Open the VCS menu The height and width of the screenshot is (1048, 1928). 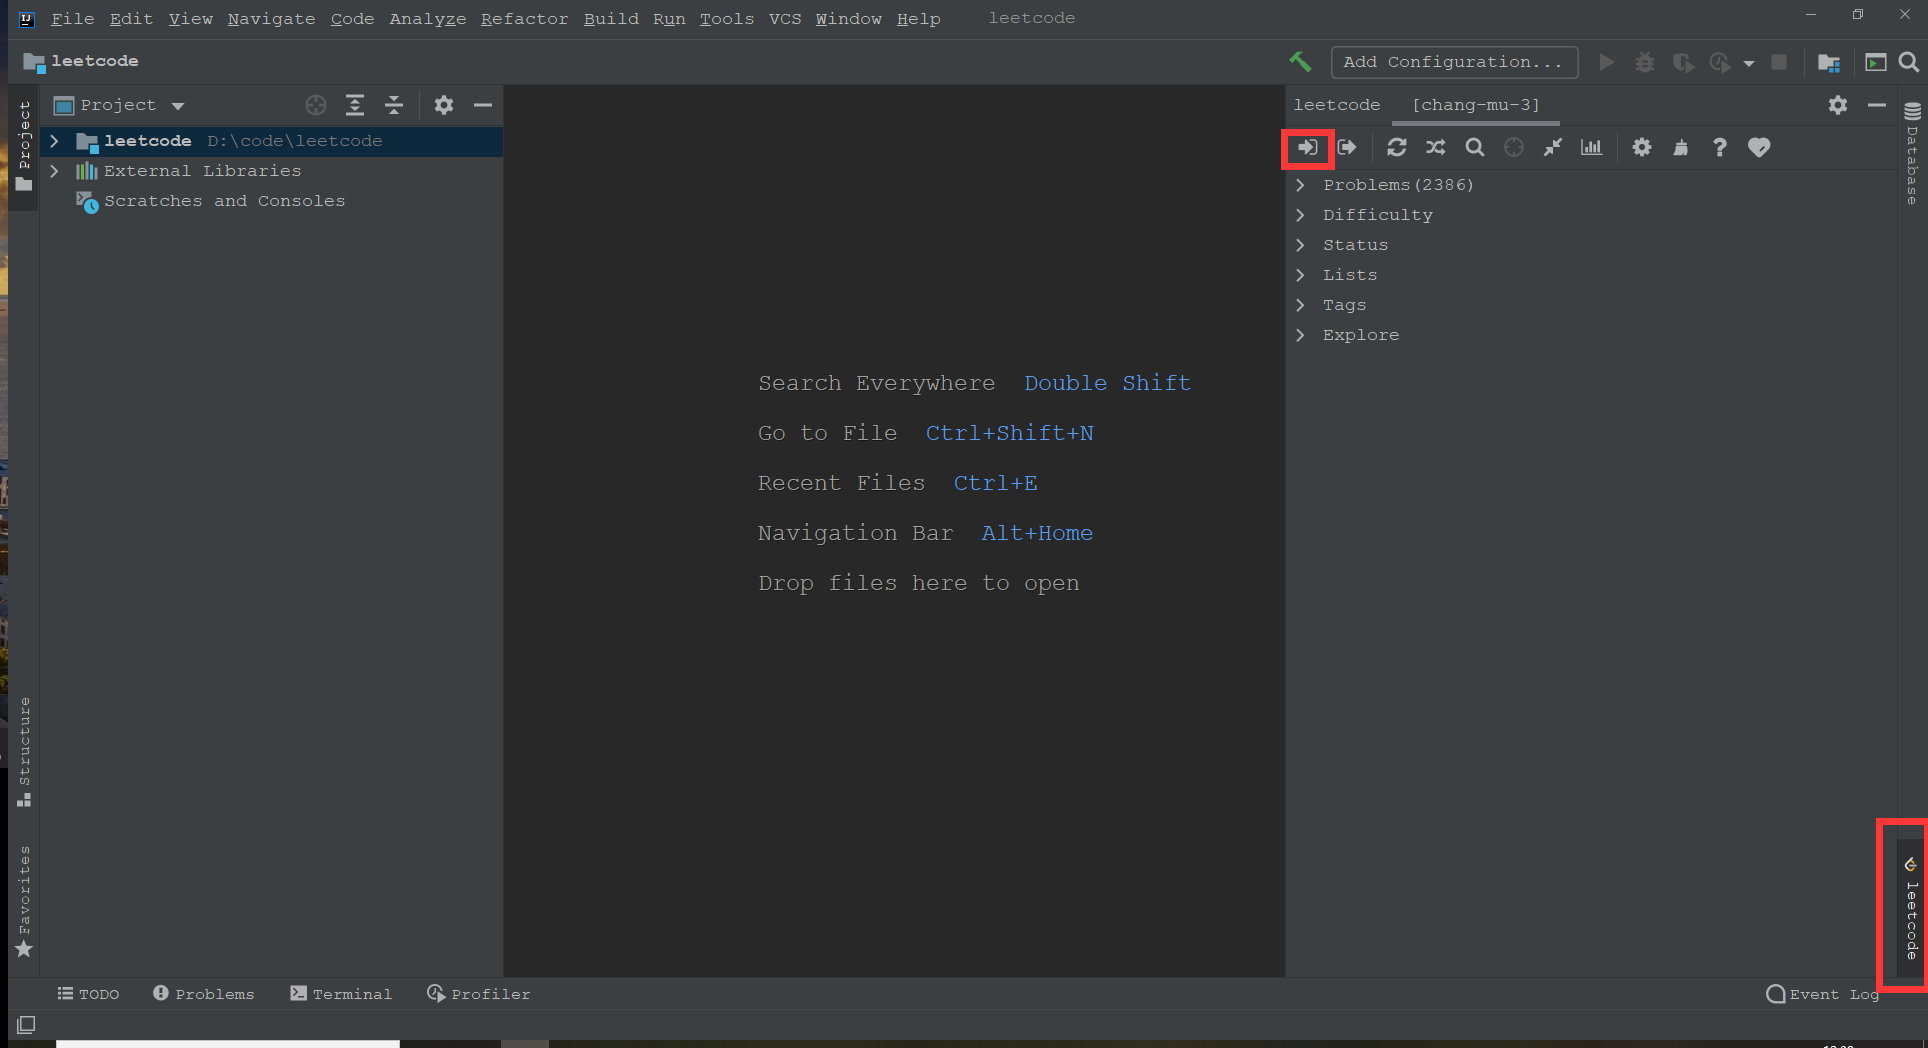click(x=785, y=19)
